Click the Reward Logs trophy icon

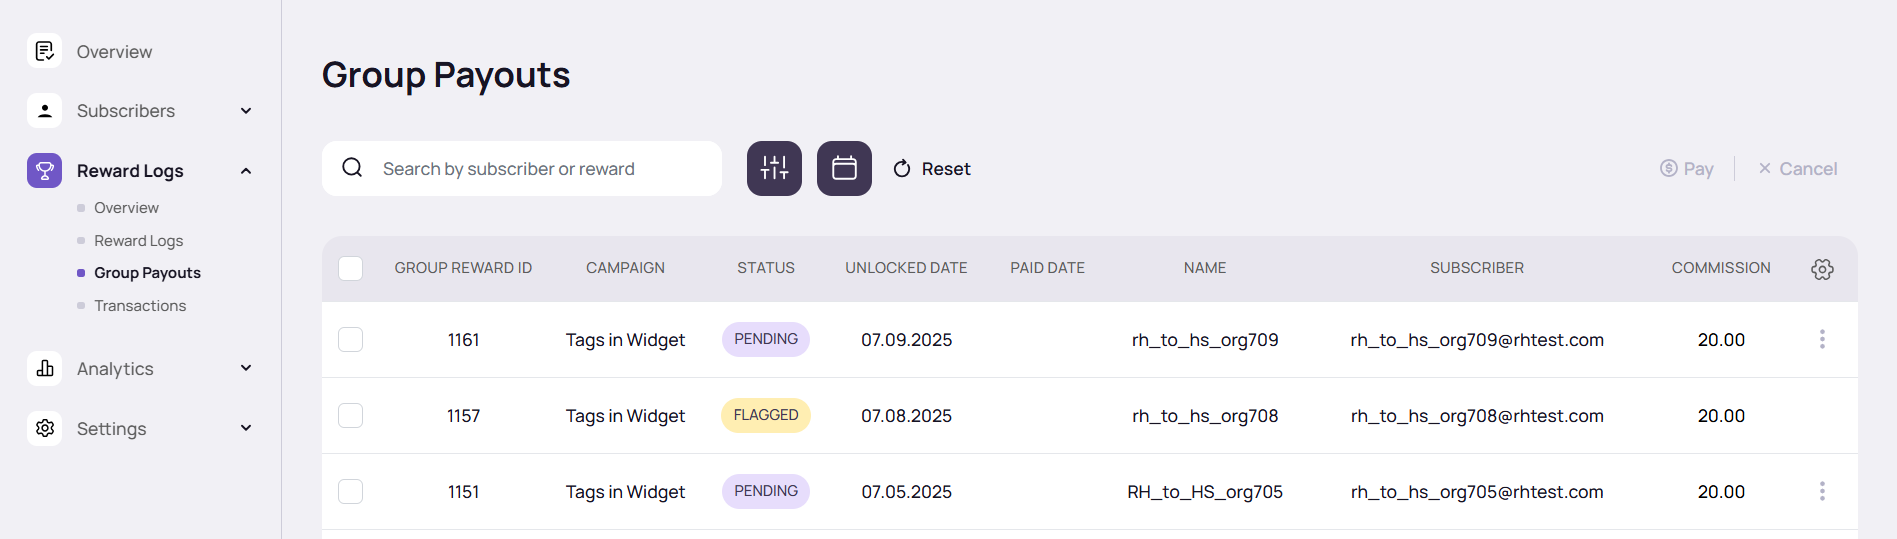(x=45, y=171)
